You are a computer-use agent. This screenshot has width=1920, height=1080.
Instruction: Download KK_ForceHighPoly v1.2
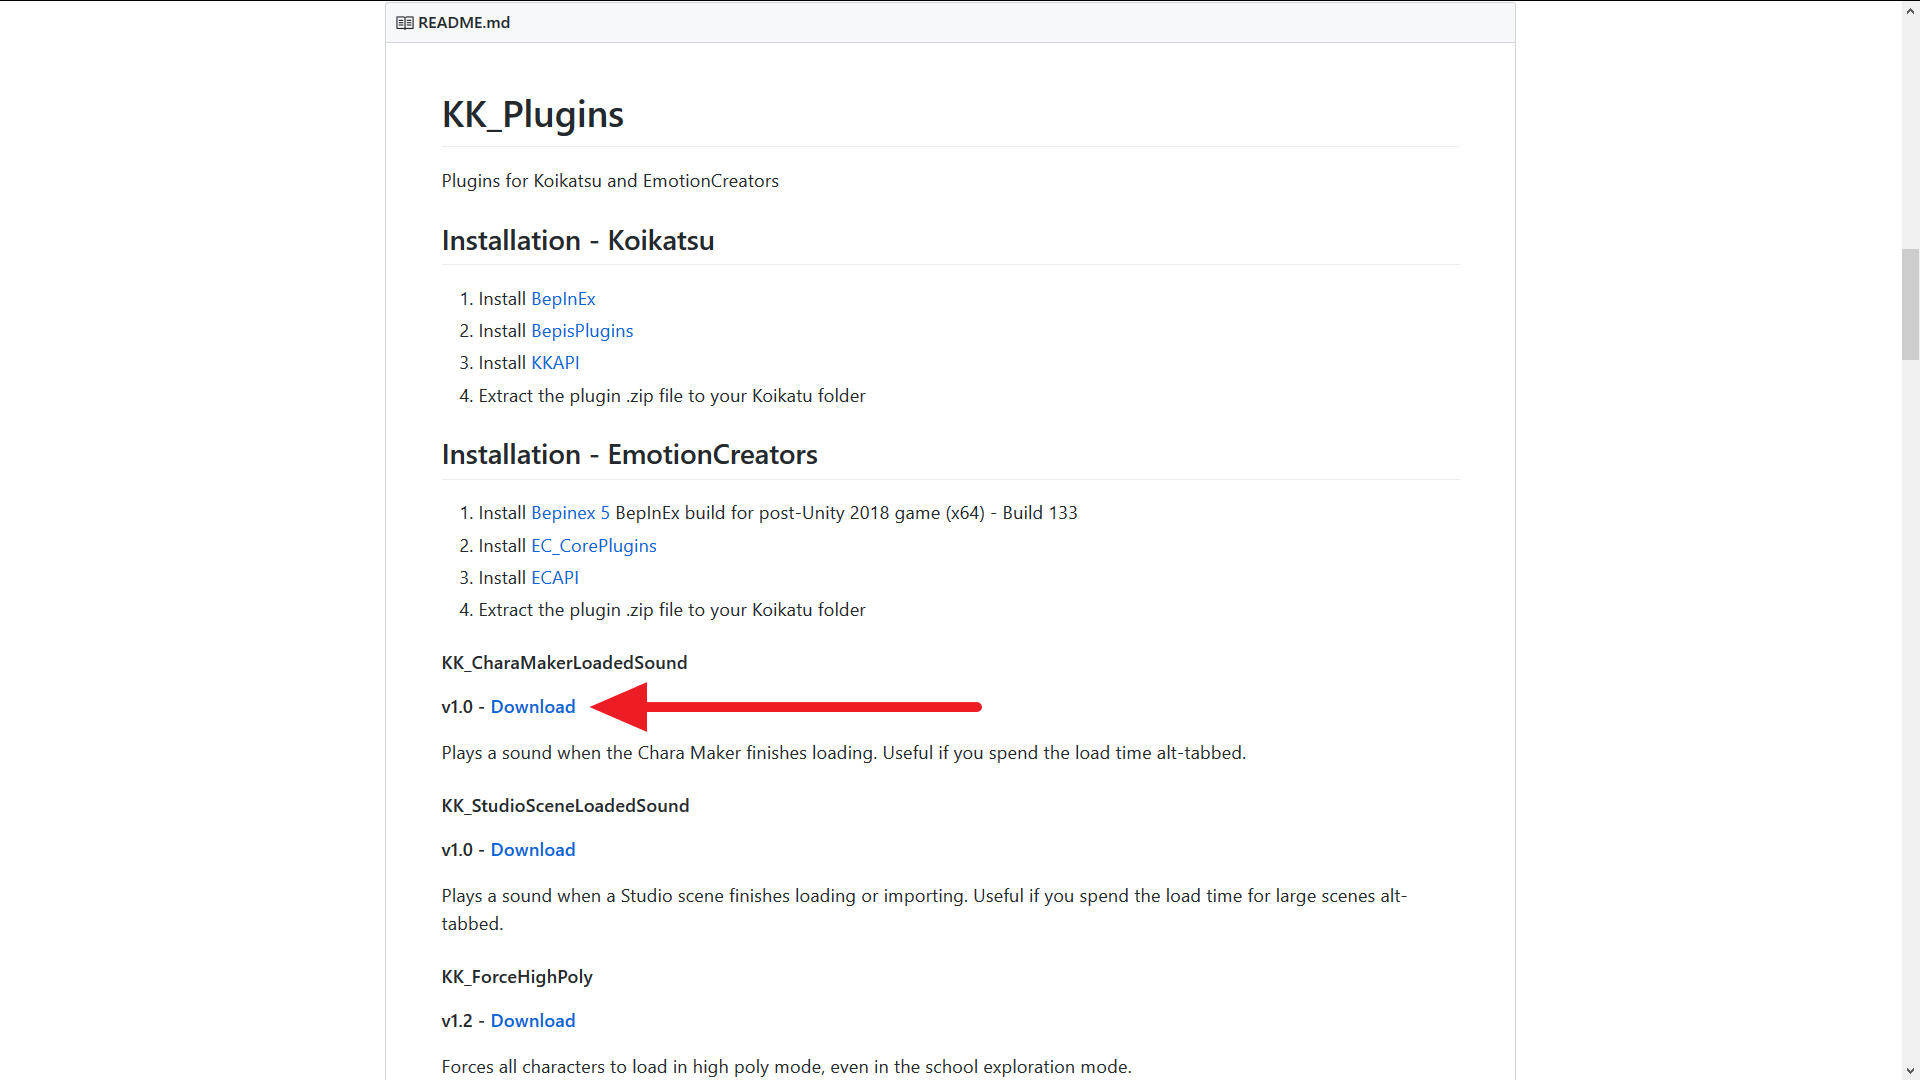pos(533,1021)
